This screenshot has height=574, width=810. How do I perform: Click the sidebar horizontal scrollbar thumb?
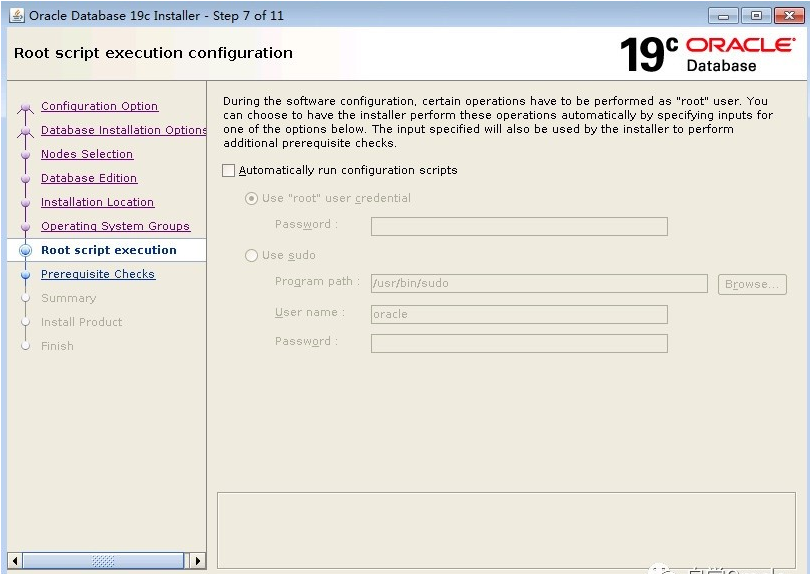(103, 561)
